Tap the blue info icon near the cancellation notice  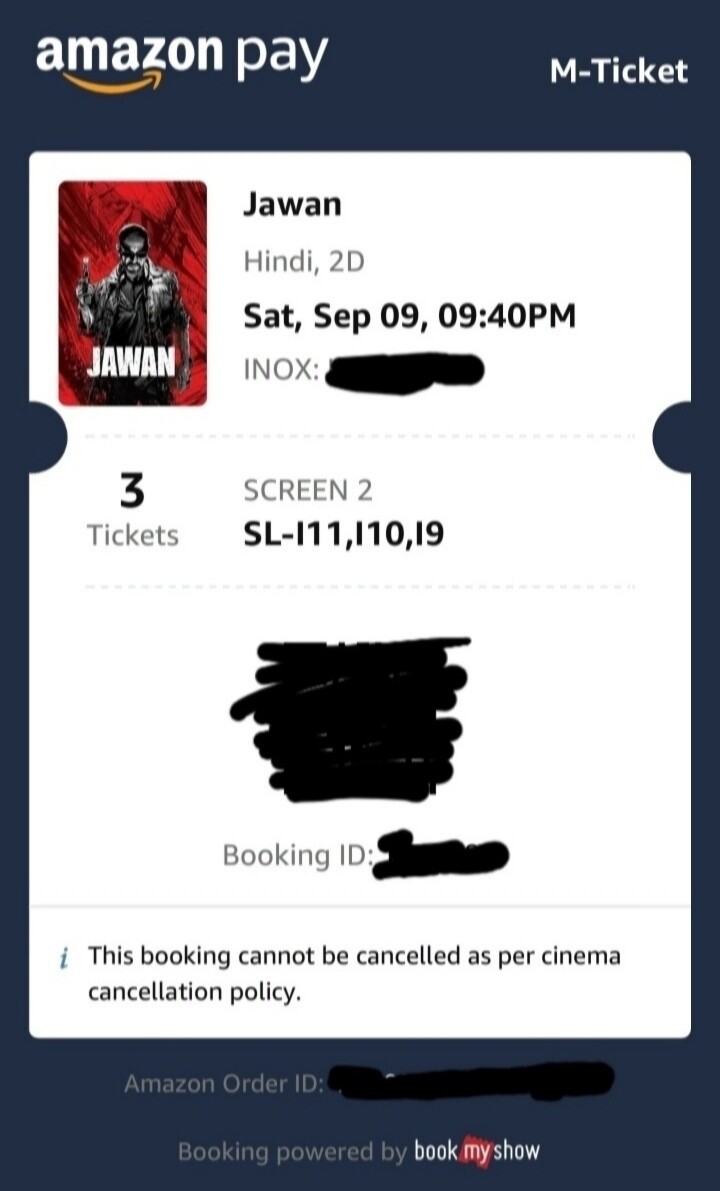(x=65, y=956)
